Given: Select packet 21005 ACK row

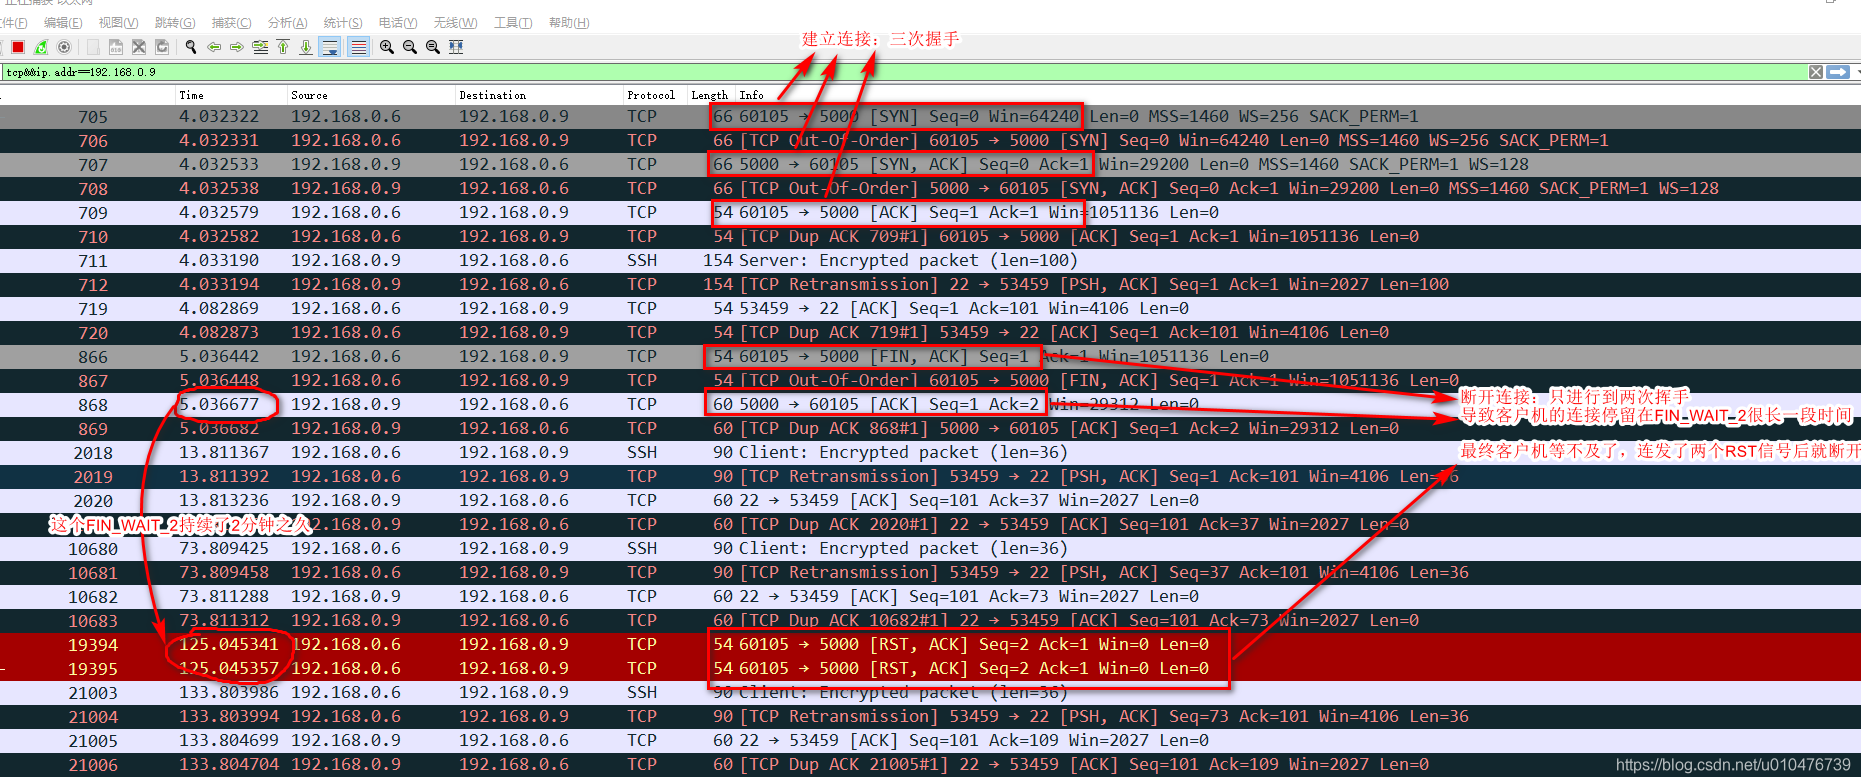Looking at the screenshot, I should coord(930,740).
